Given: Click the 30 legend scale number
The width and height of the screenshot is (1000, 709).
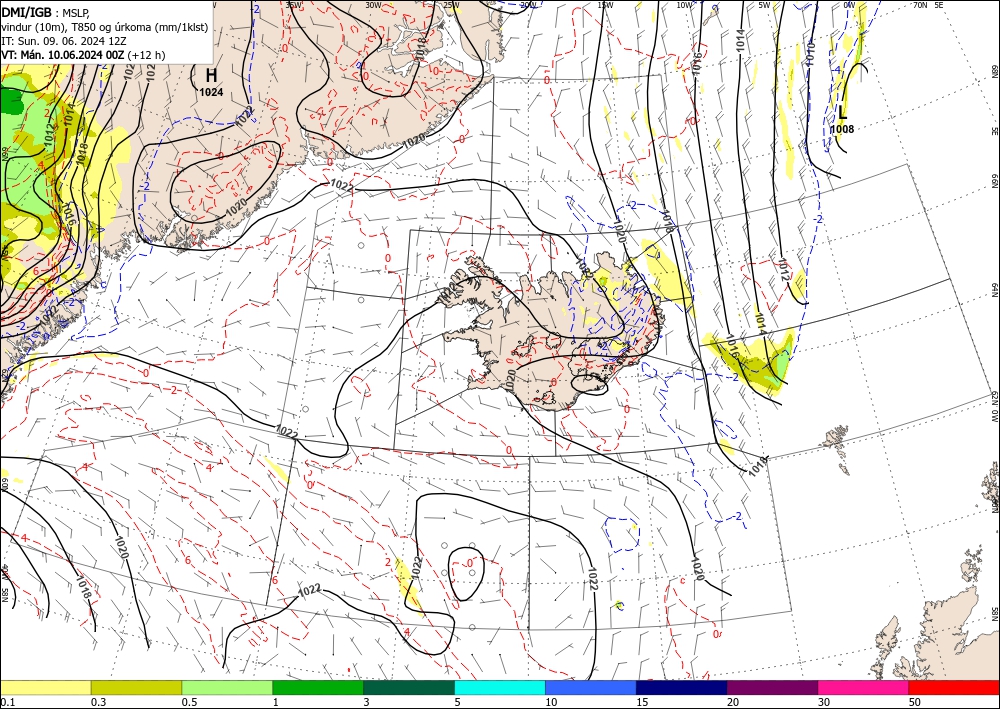Looking at the screenshot, I should point(825,702).
